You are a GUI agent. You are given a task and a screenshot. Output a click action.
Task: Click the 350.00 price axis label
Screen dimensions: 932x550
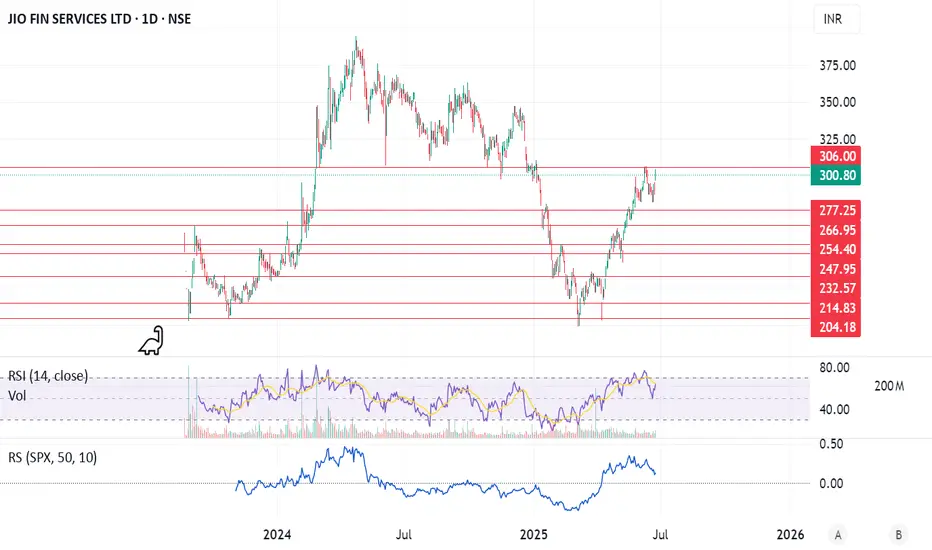coord(837,102)
